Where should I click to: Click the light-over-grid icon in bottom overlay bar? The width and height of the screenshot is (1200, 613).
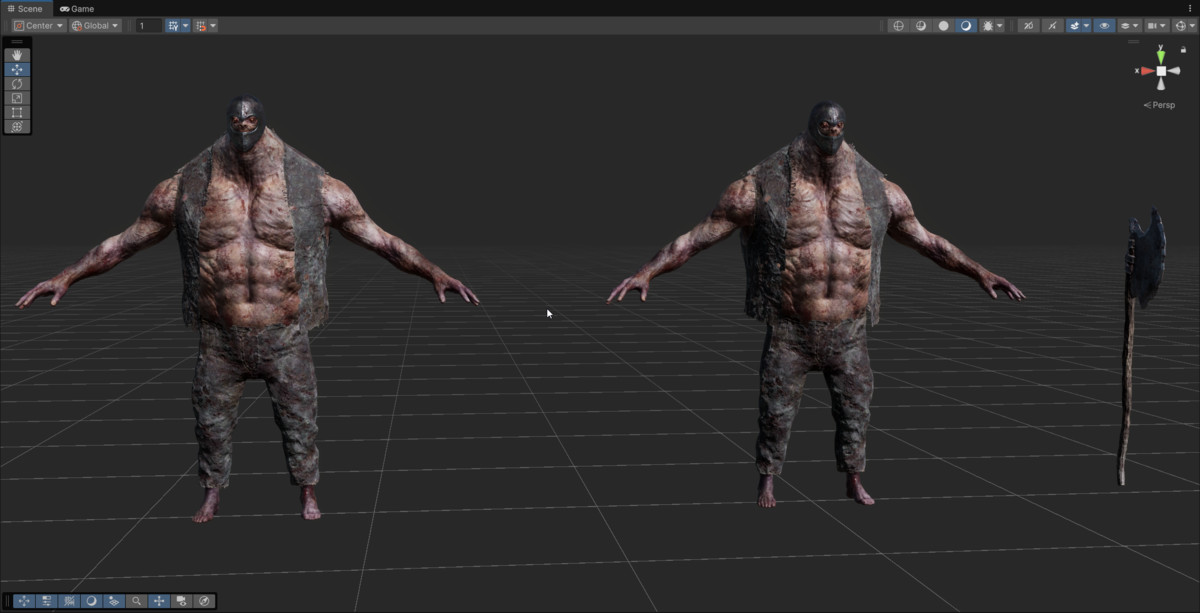coord(114,601)
